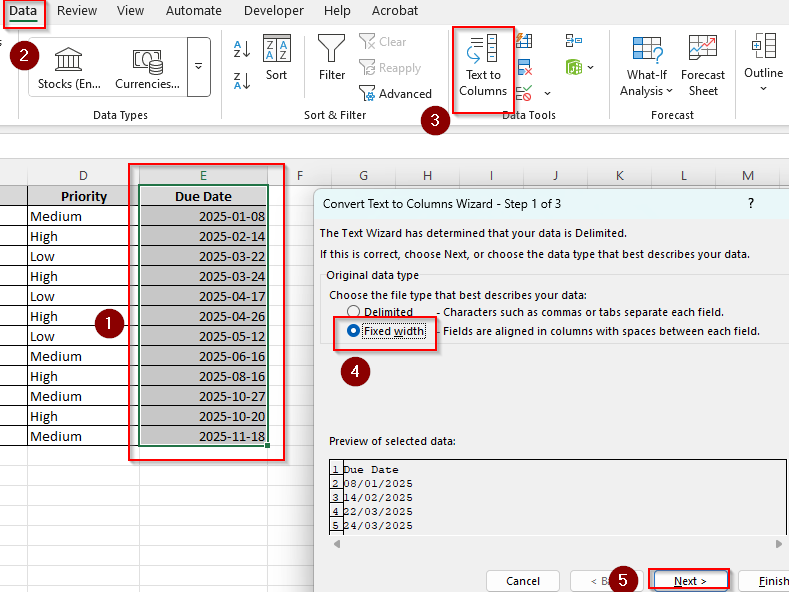The height and width of the screenshot is (592, 789).
Task: Click the Data Validation icon
Action: pos(524,93)
